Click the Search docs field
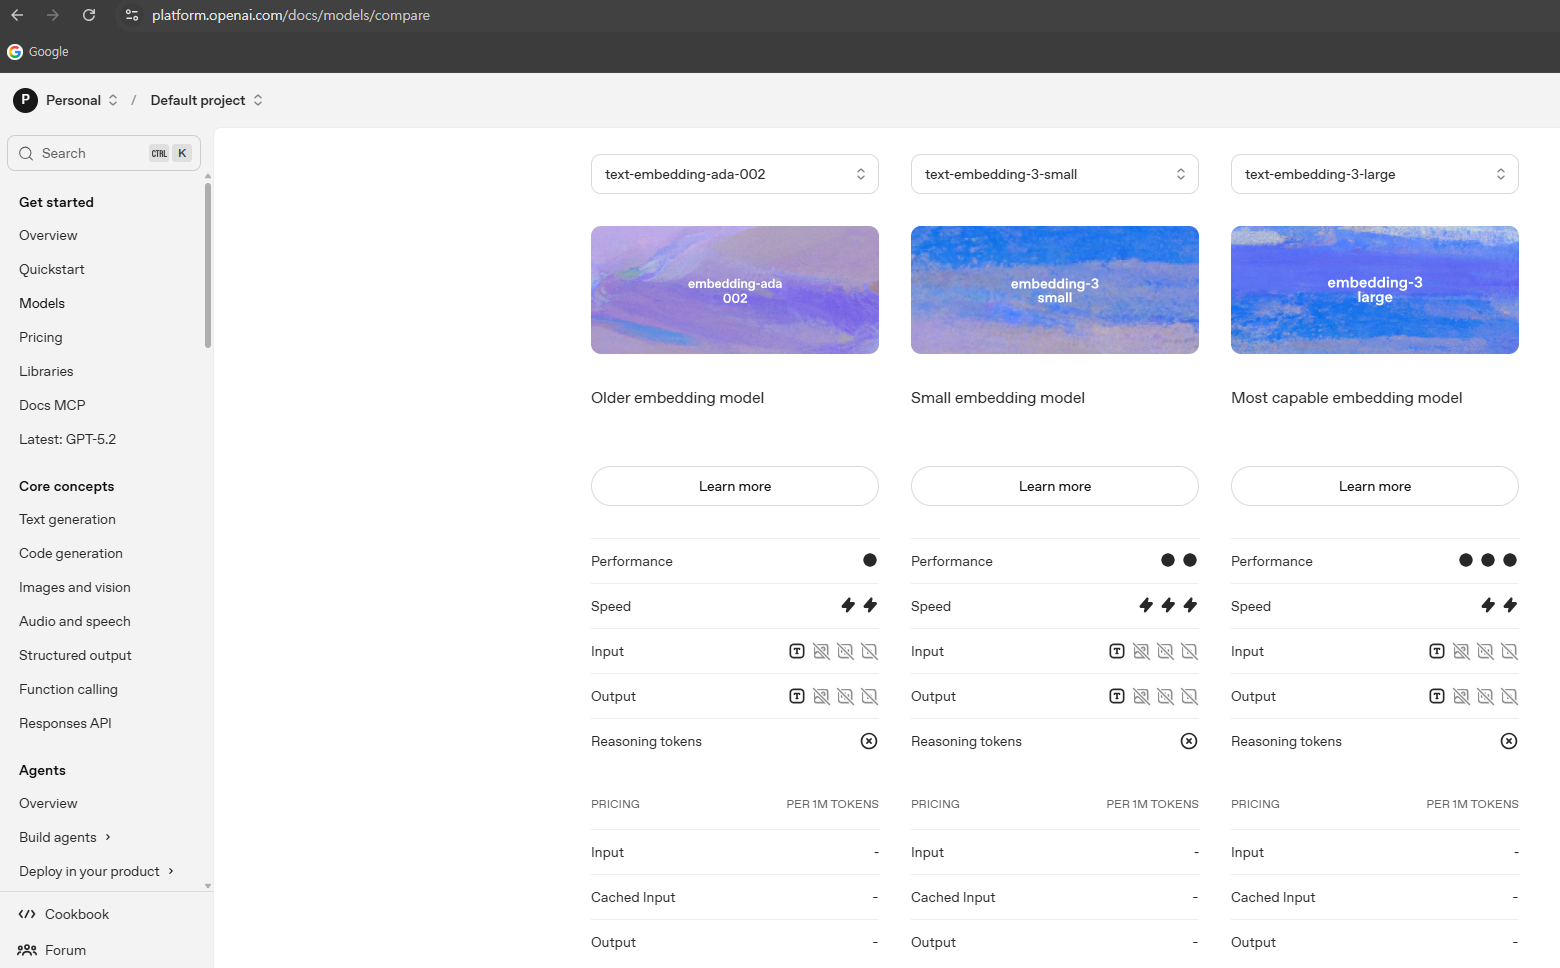The height and width of the screenshot is (968, 1560). [104, 153]
